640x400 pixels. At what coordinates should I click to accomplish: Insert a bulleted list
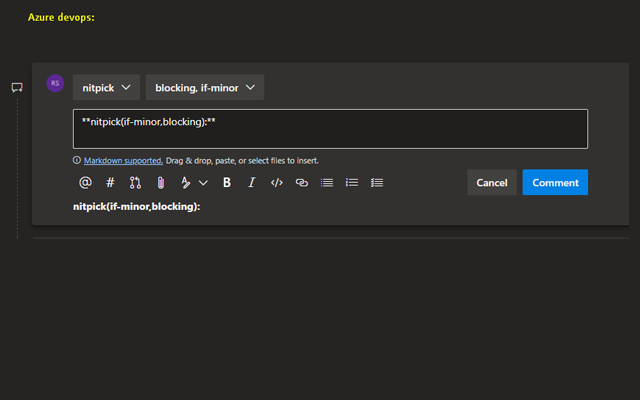click(352, 182)
